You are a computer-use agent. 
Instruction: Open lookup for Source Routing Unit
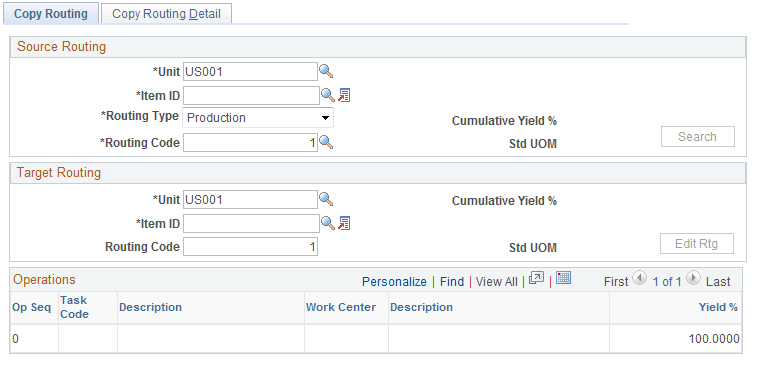tap(326, 71)
